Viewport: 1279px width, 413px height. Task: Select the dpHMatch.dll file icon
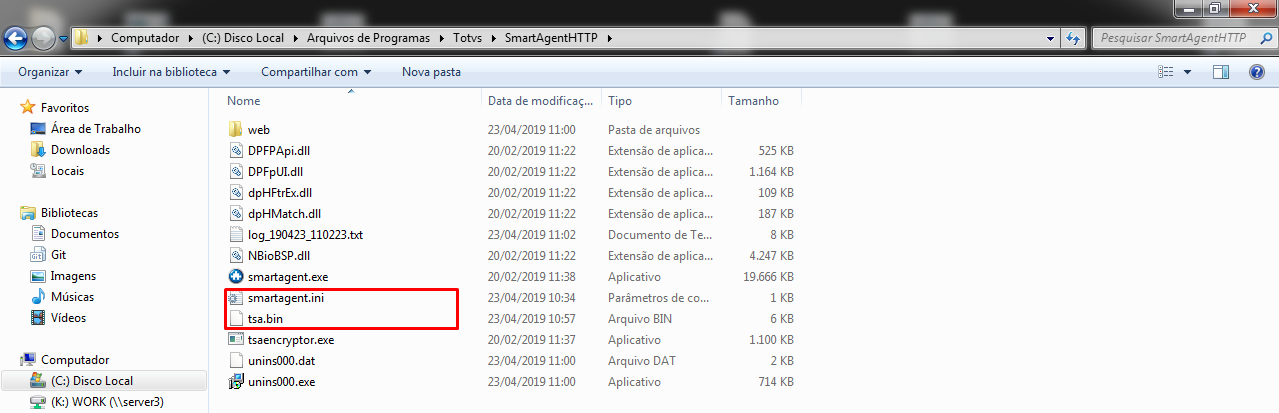tap(236, 214)
